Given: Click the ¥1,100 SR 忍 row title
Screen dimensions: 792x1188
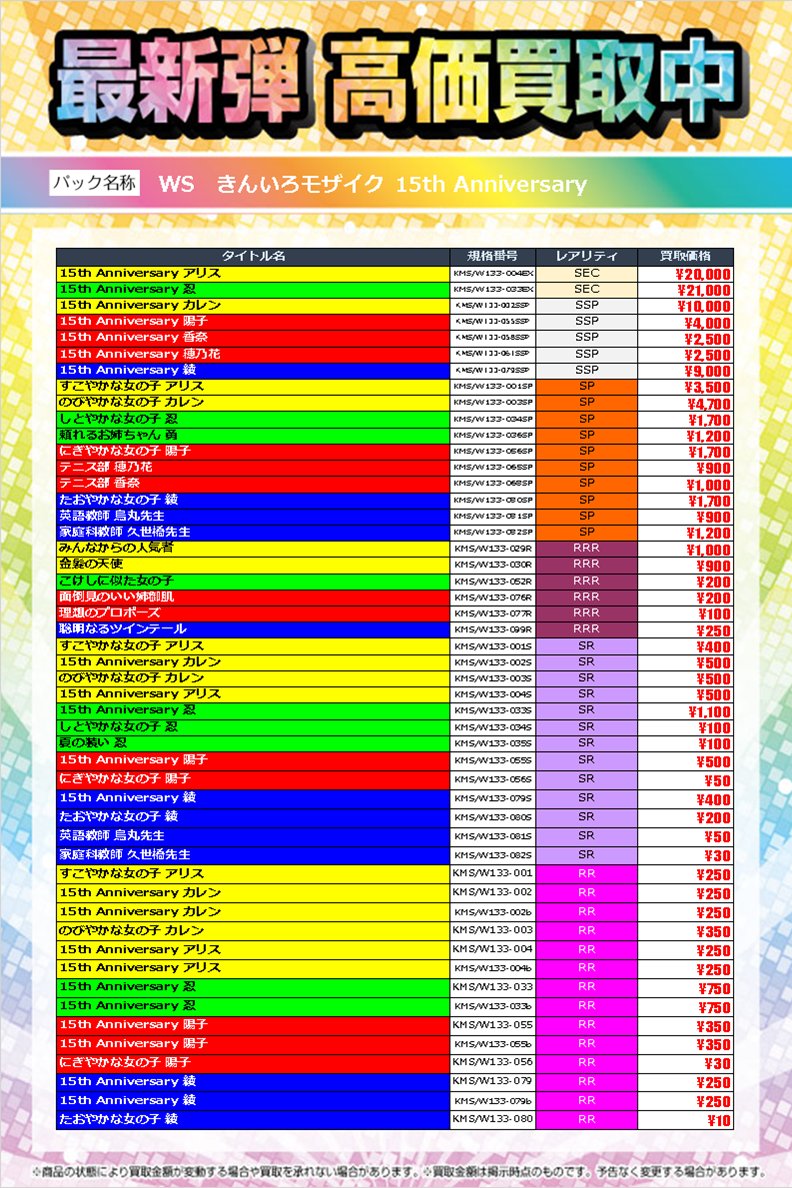Looking at the screenshot, I should pyautogui.click(x=127, y=710).
